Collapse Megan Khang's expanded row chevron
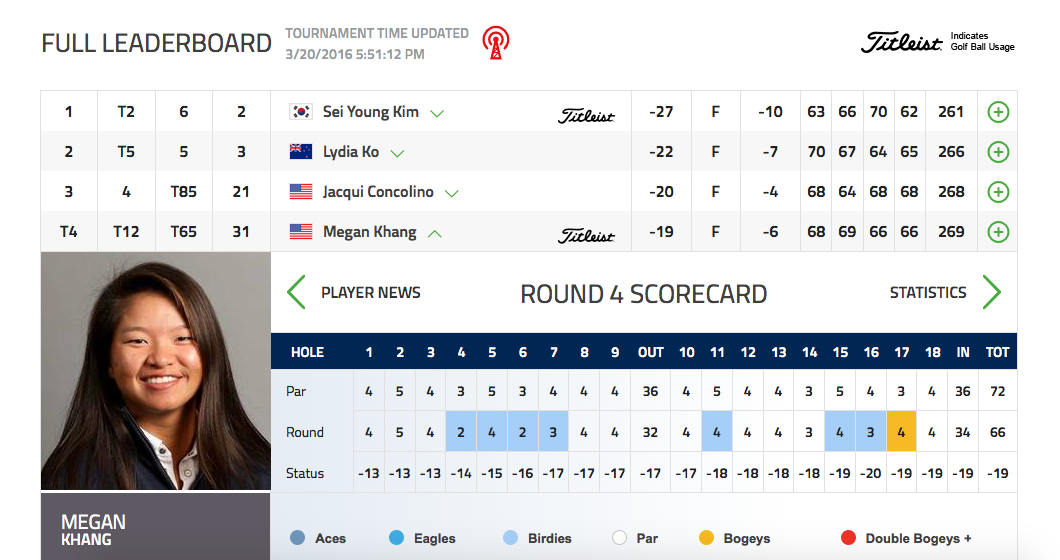This screenshot has width=1060, height=560. click(x=435, y=233)
